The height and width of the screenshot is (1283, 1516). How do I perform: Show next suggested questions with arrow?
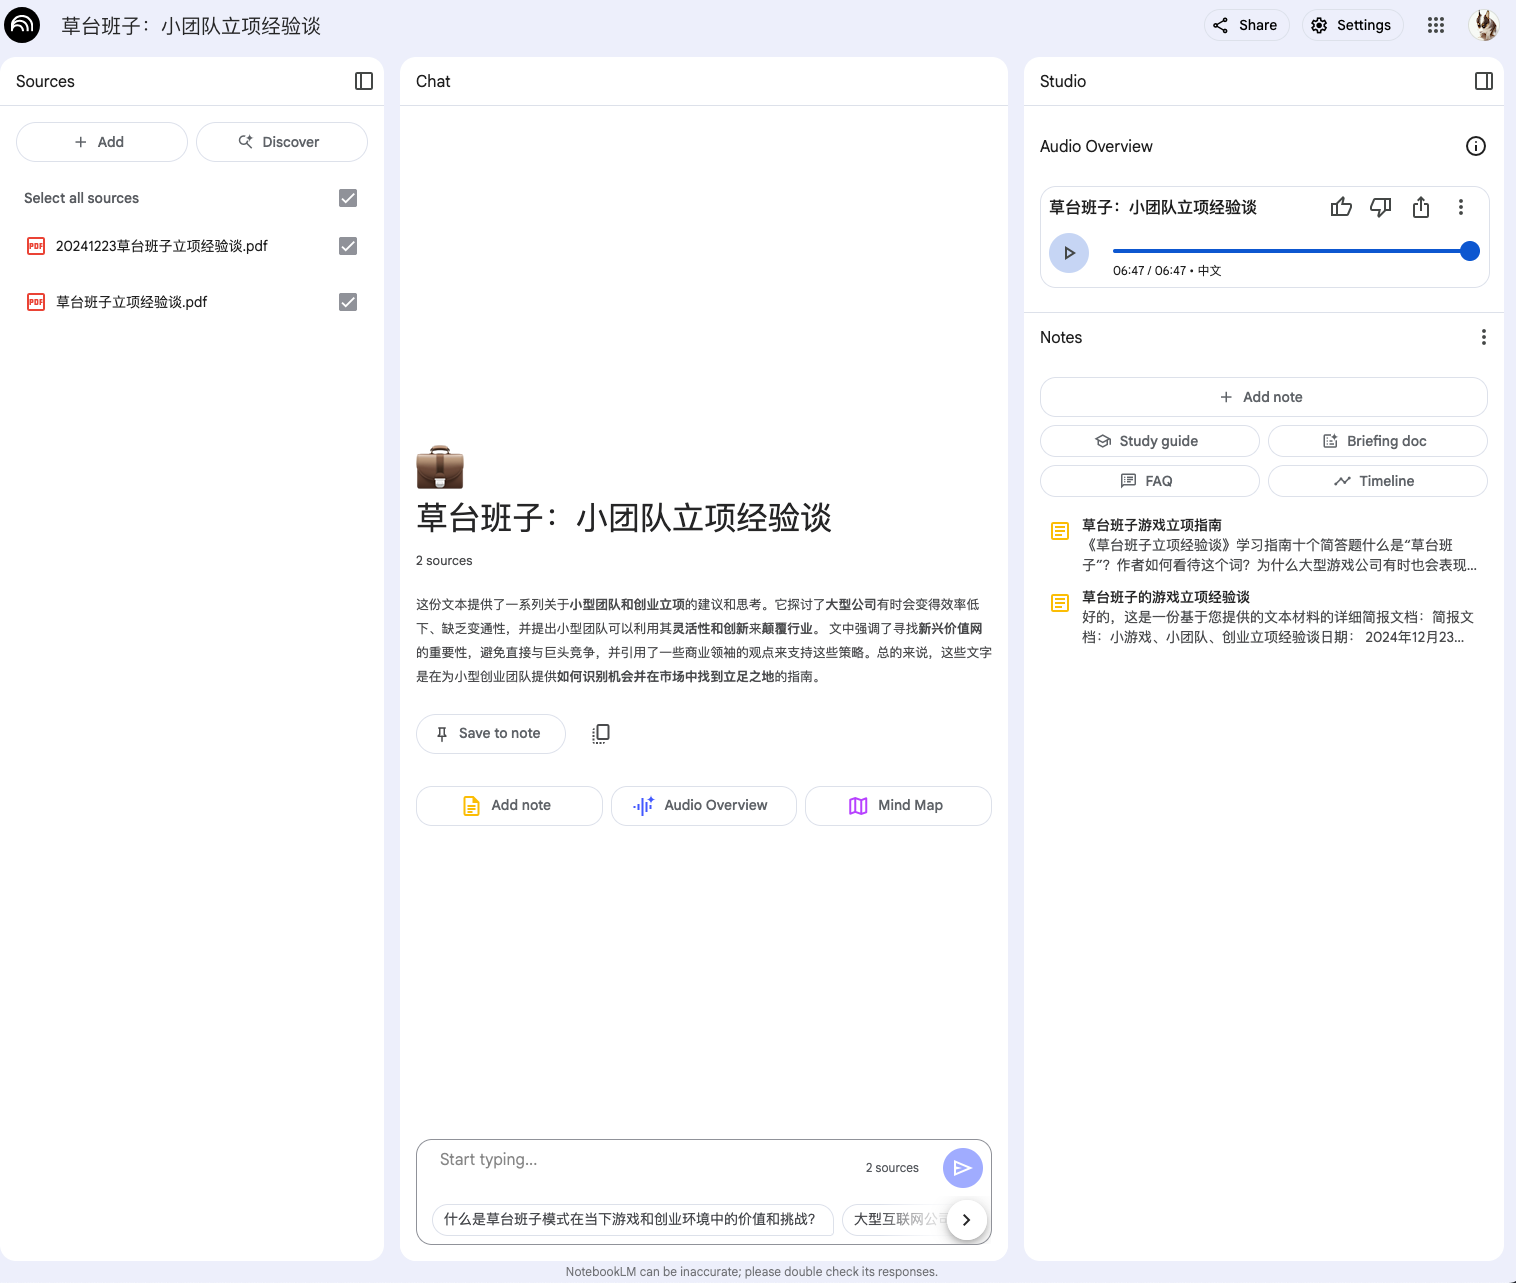tap(966, 1219)
